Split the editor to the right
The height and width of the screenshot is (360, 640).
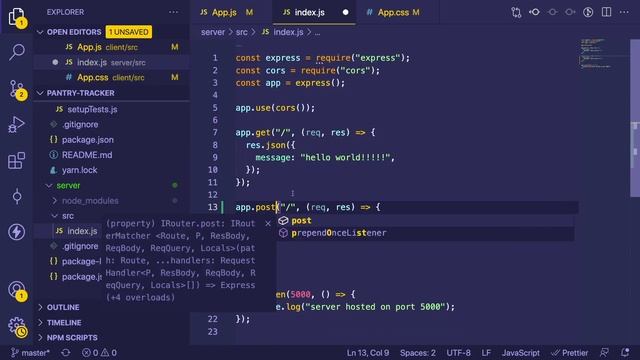pos(607,12)
